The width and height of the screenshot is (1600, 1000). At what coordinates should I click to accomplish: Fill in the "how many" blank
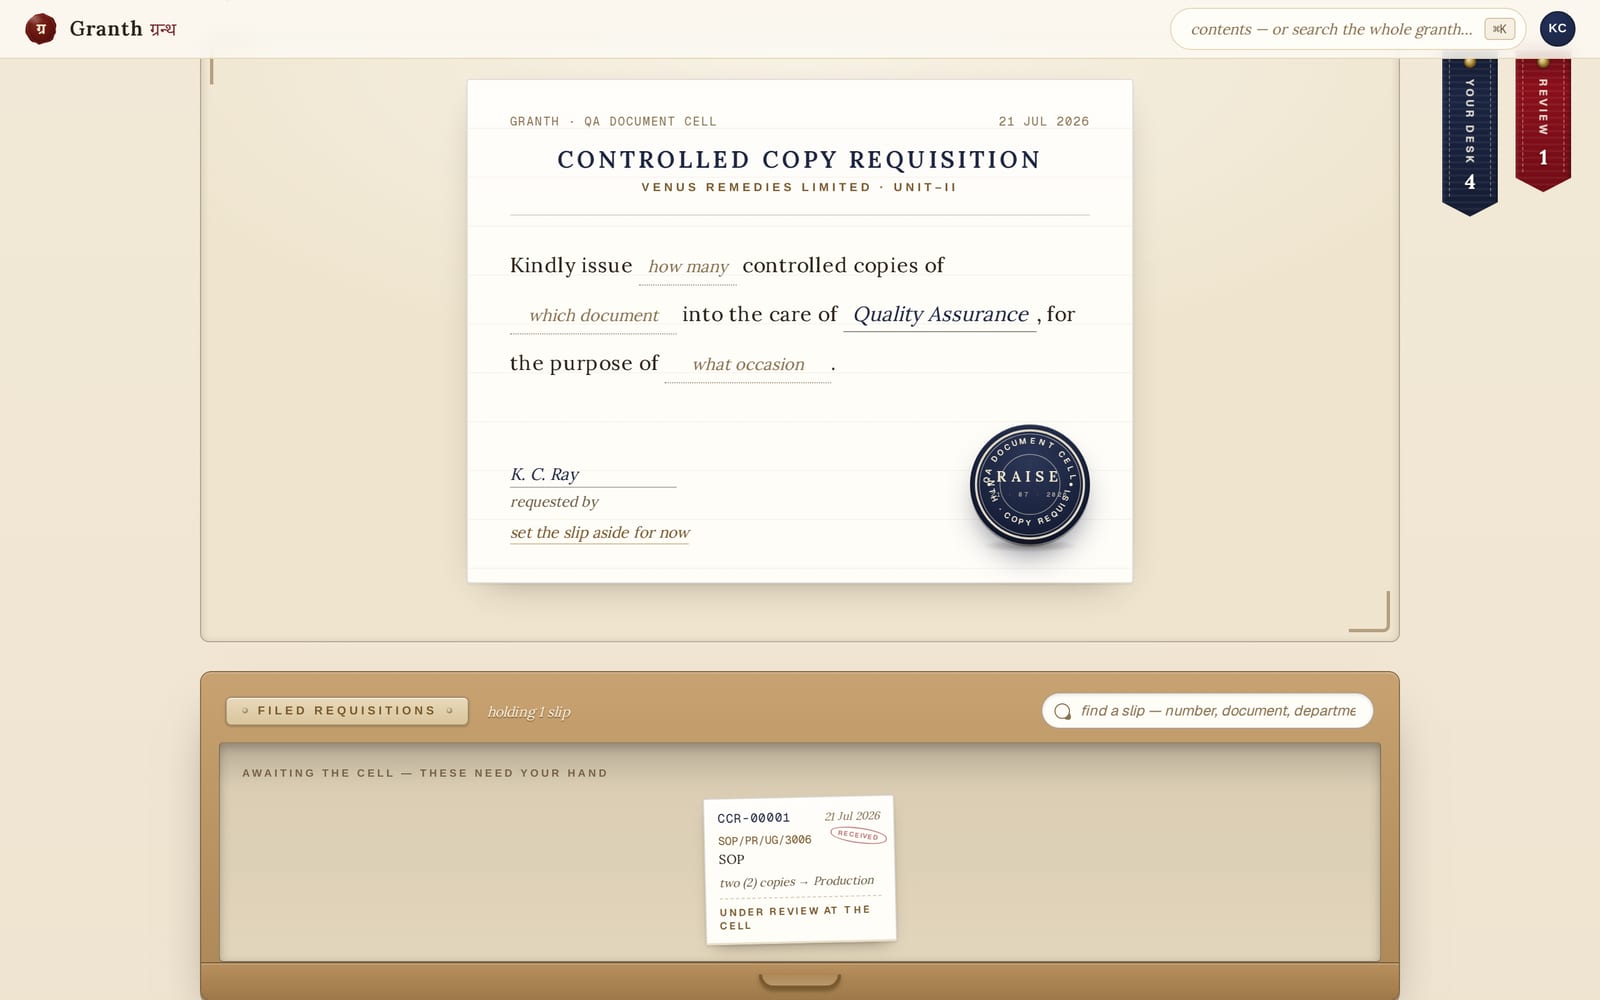click(x=688, y=266)
